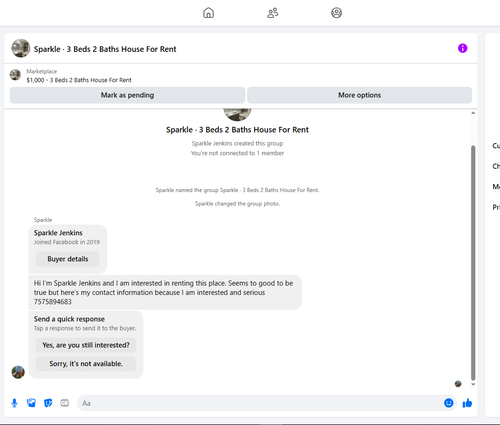Click scrollbar down arrow in chat
Viewport: 500px width, 425px height.
473,384
